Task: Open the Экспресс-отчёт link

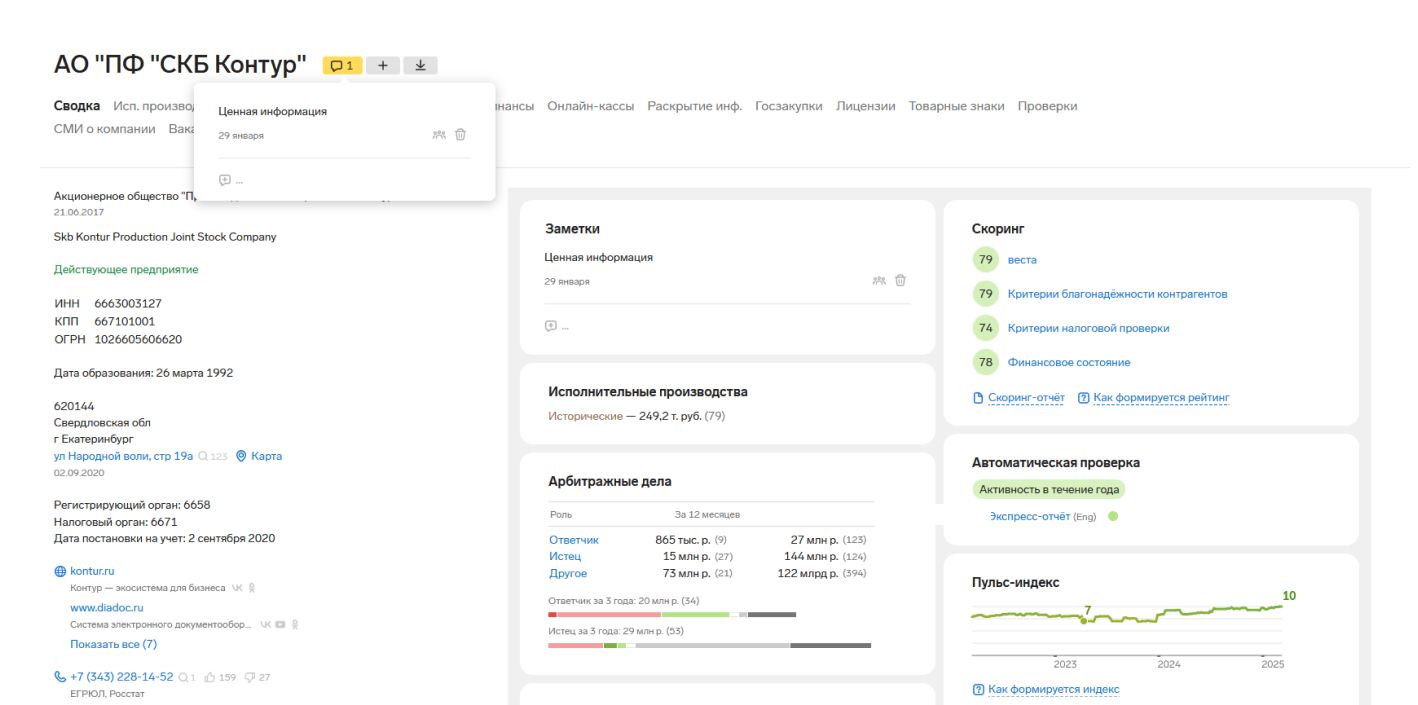Action: tap(1030, 516)
